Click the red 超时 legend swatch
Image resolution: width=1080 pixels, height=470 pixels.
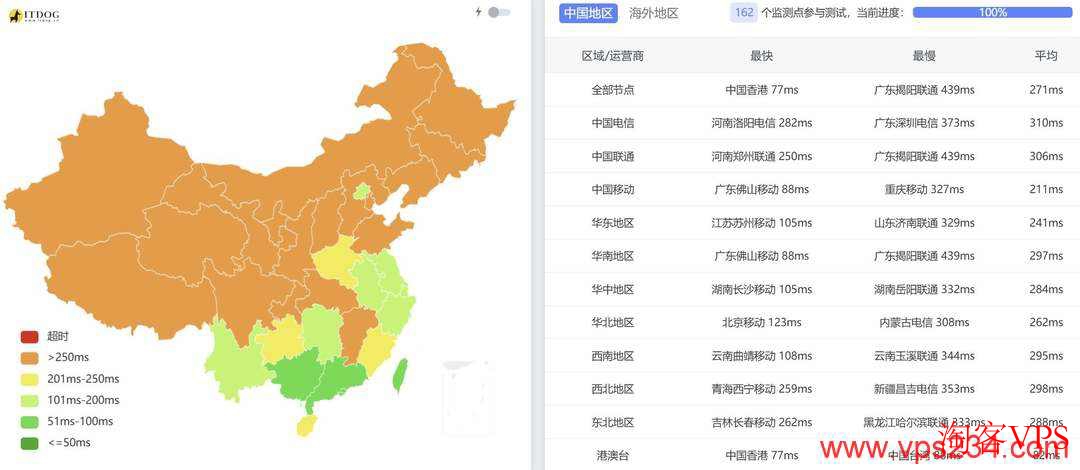pos(29,336)
